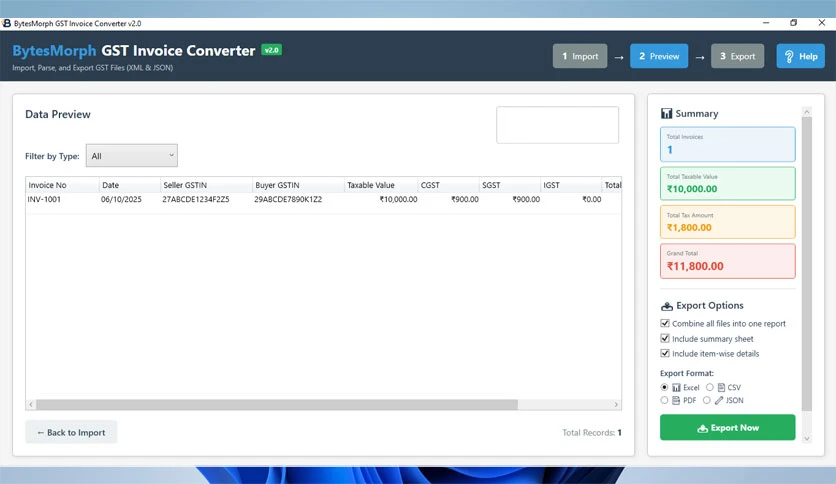Select Excel export format radio
Image resolution: width=836 pixels, height=484 pixels.
[664, 388]
